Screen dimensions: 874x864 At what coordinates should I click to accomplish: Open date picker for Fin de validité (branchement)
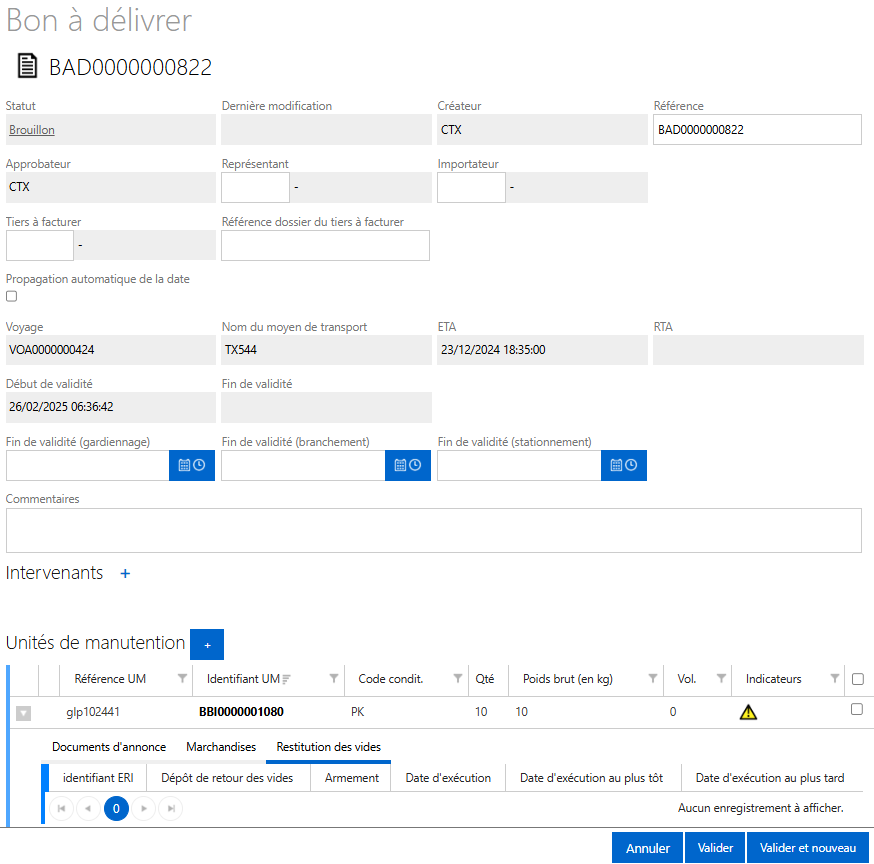(x=408, y=465)
